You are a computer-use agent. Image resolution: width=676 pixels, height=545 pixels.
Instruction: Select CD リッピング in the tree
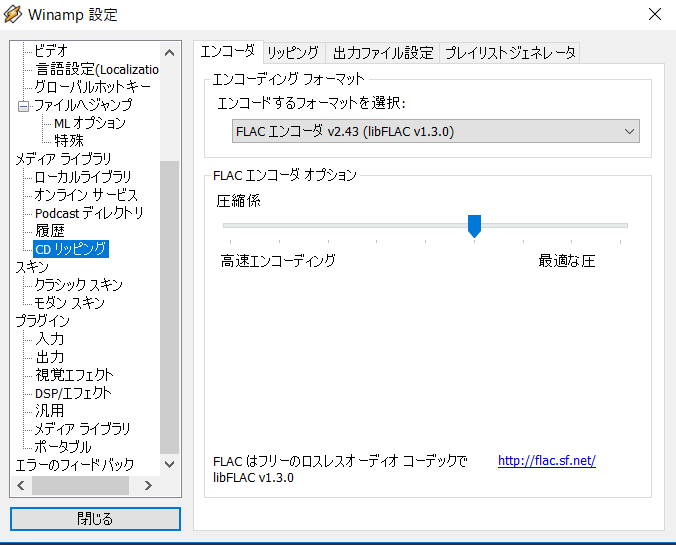coord(71,249)
